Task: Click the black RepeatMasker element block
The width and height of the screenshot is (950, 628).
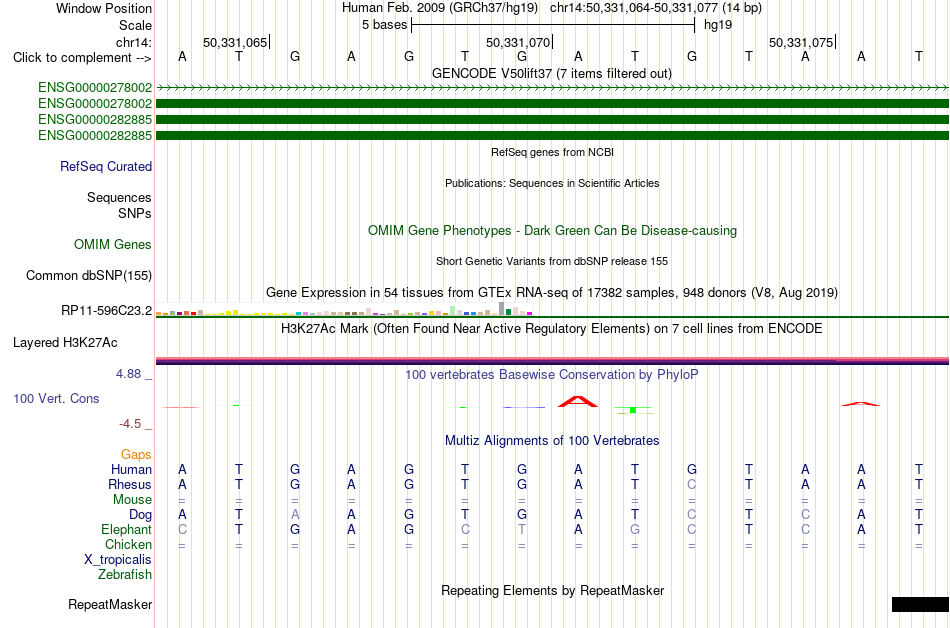Action: (920, 604)
